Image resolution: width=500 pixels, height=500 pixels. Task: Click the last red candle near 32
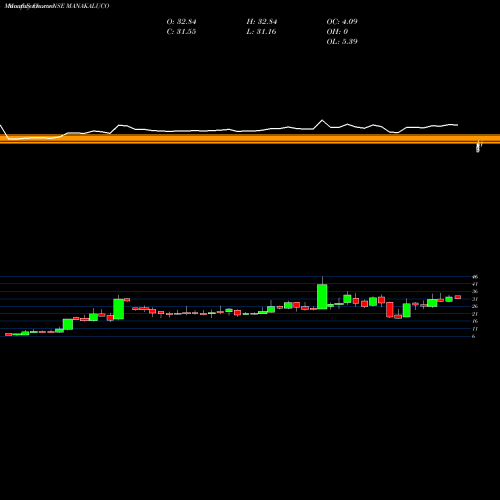click(x=458, y=297)
